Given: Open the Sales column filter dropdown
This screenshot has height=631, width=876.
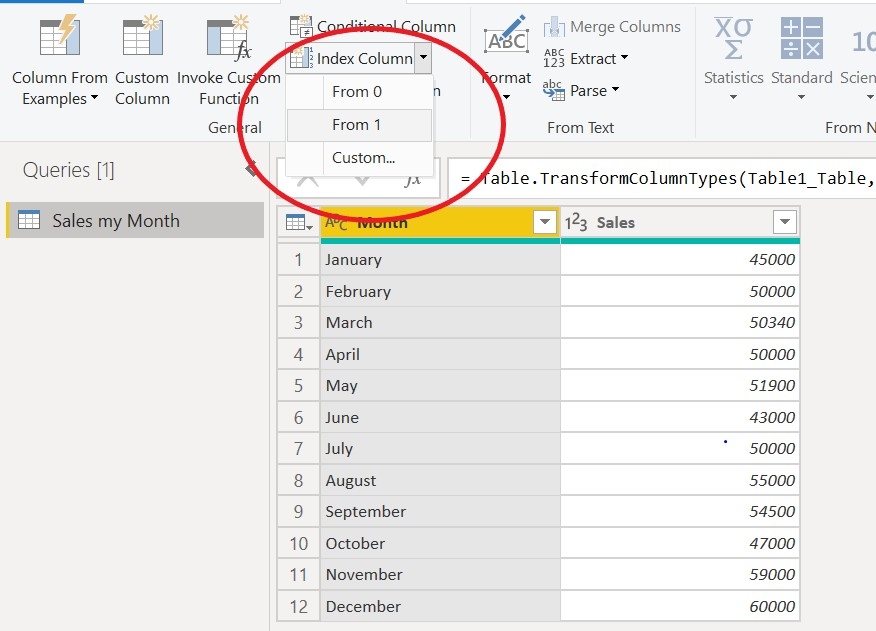Looking at the screenshot, I should point(784,223).
